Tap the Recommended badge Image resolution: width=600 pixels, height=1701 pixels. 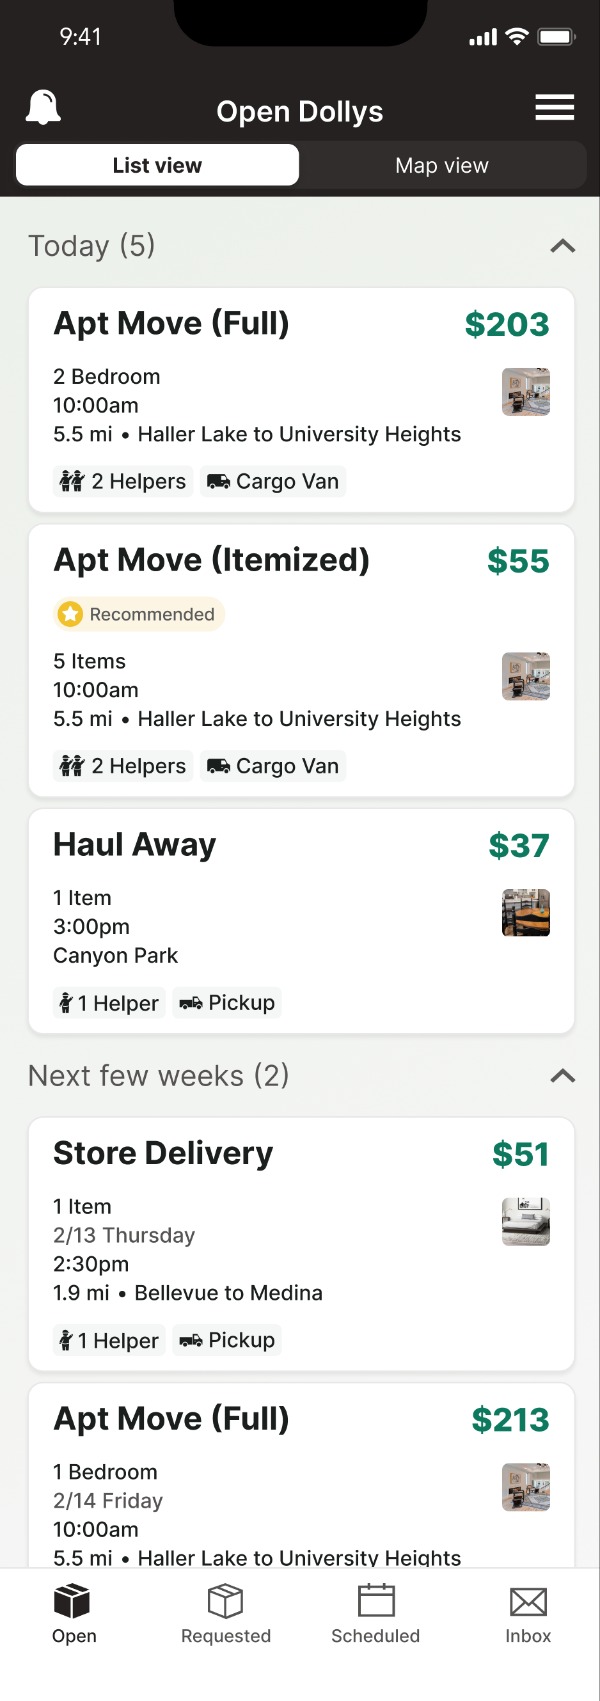139,614
